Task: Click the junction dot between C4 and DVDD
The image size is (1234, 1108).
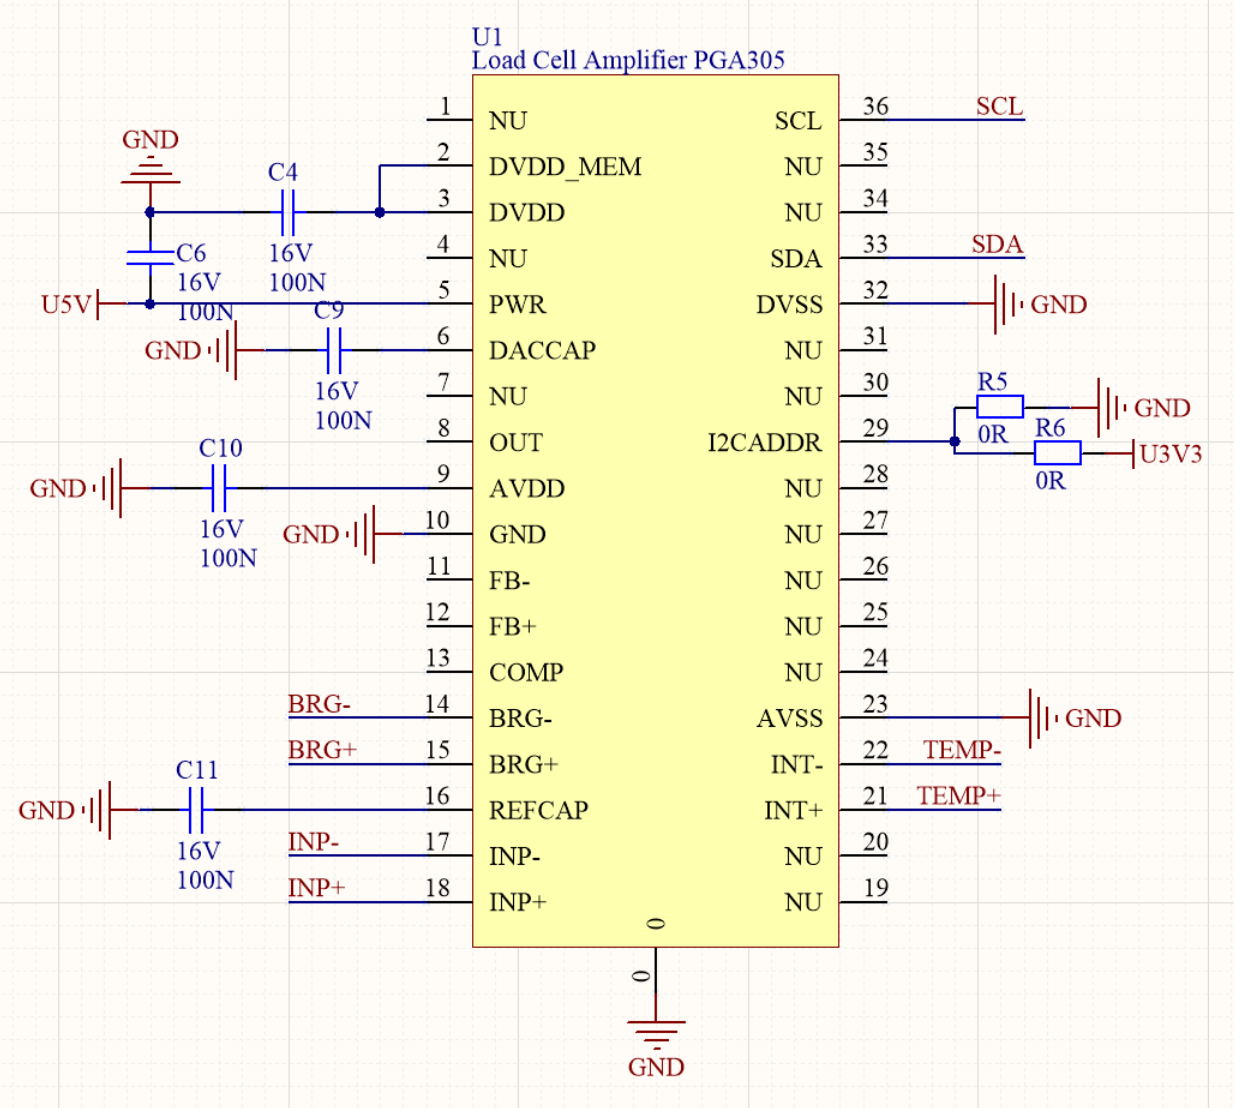Action: click(x=380, y=212)
